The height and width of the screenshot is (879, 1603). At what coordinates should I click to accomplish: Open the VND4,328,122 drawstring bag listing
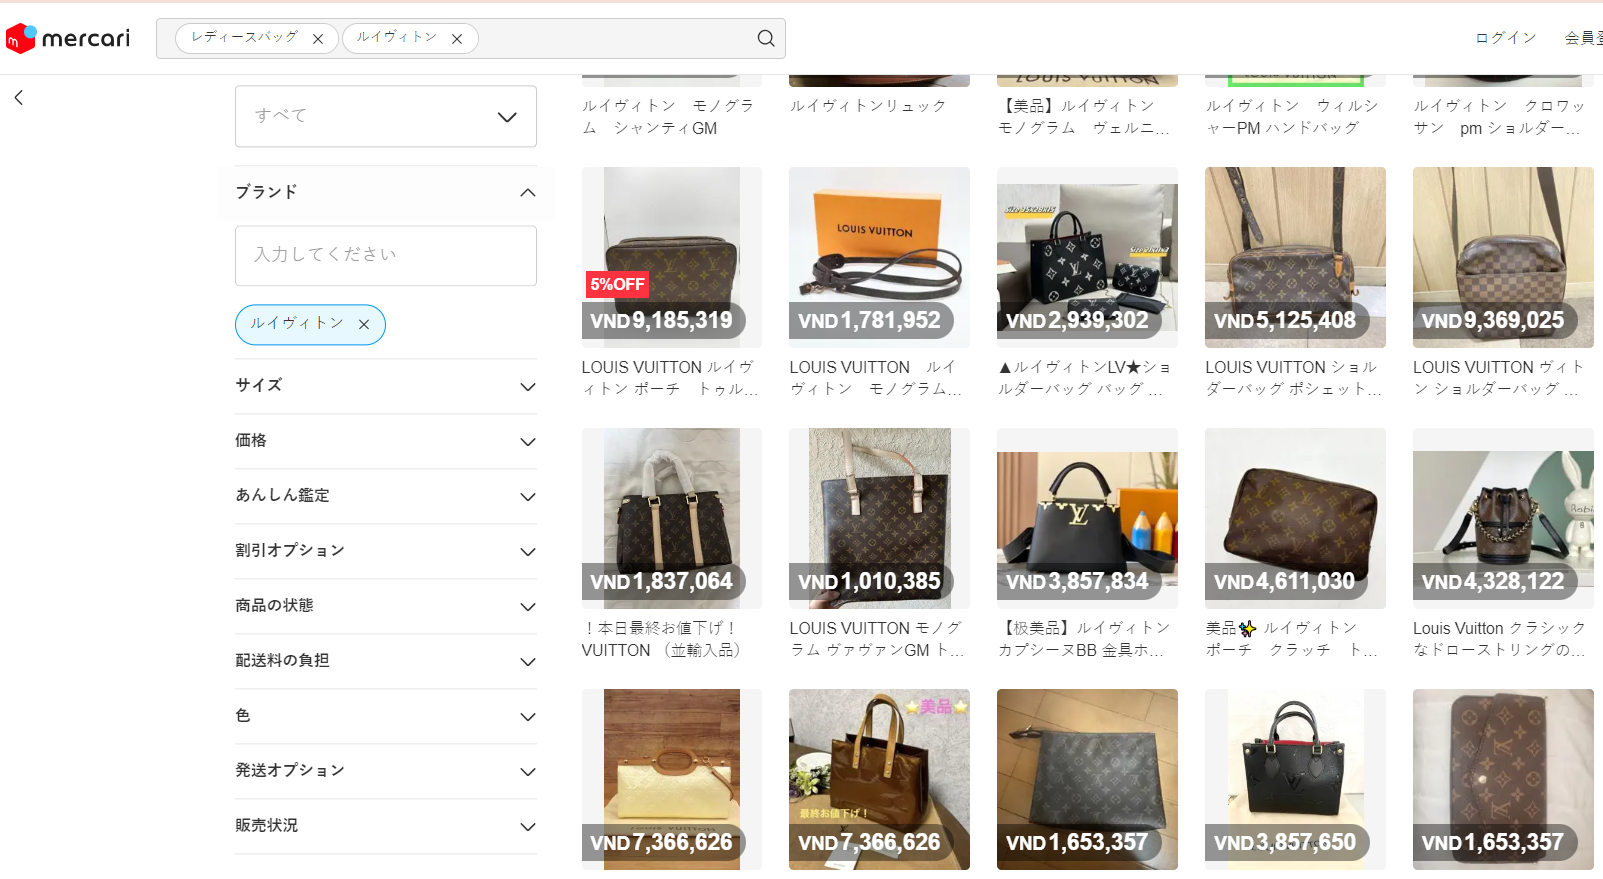(x=1503, y=518)
